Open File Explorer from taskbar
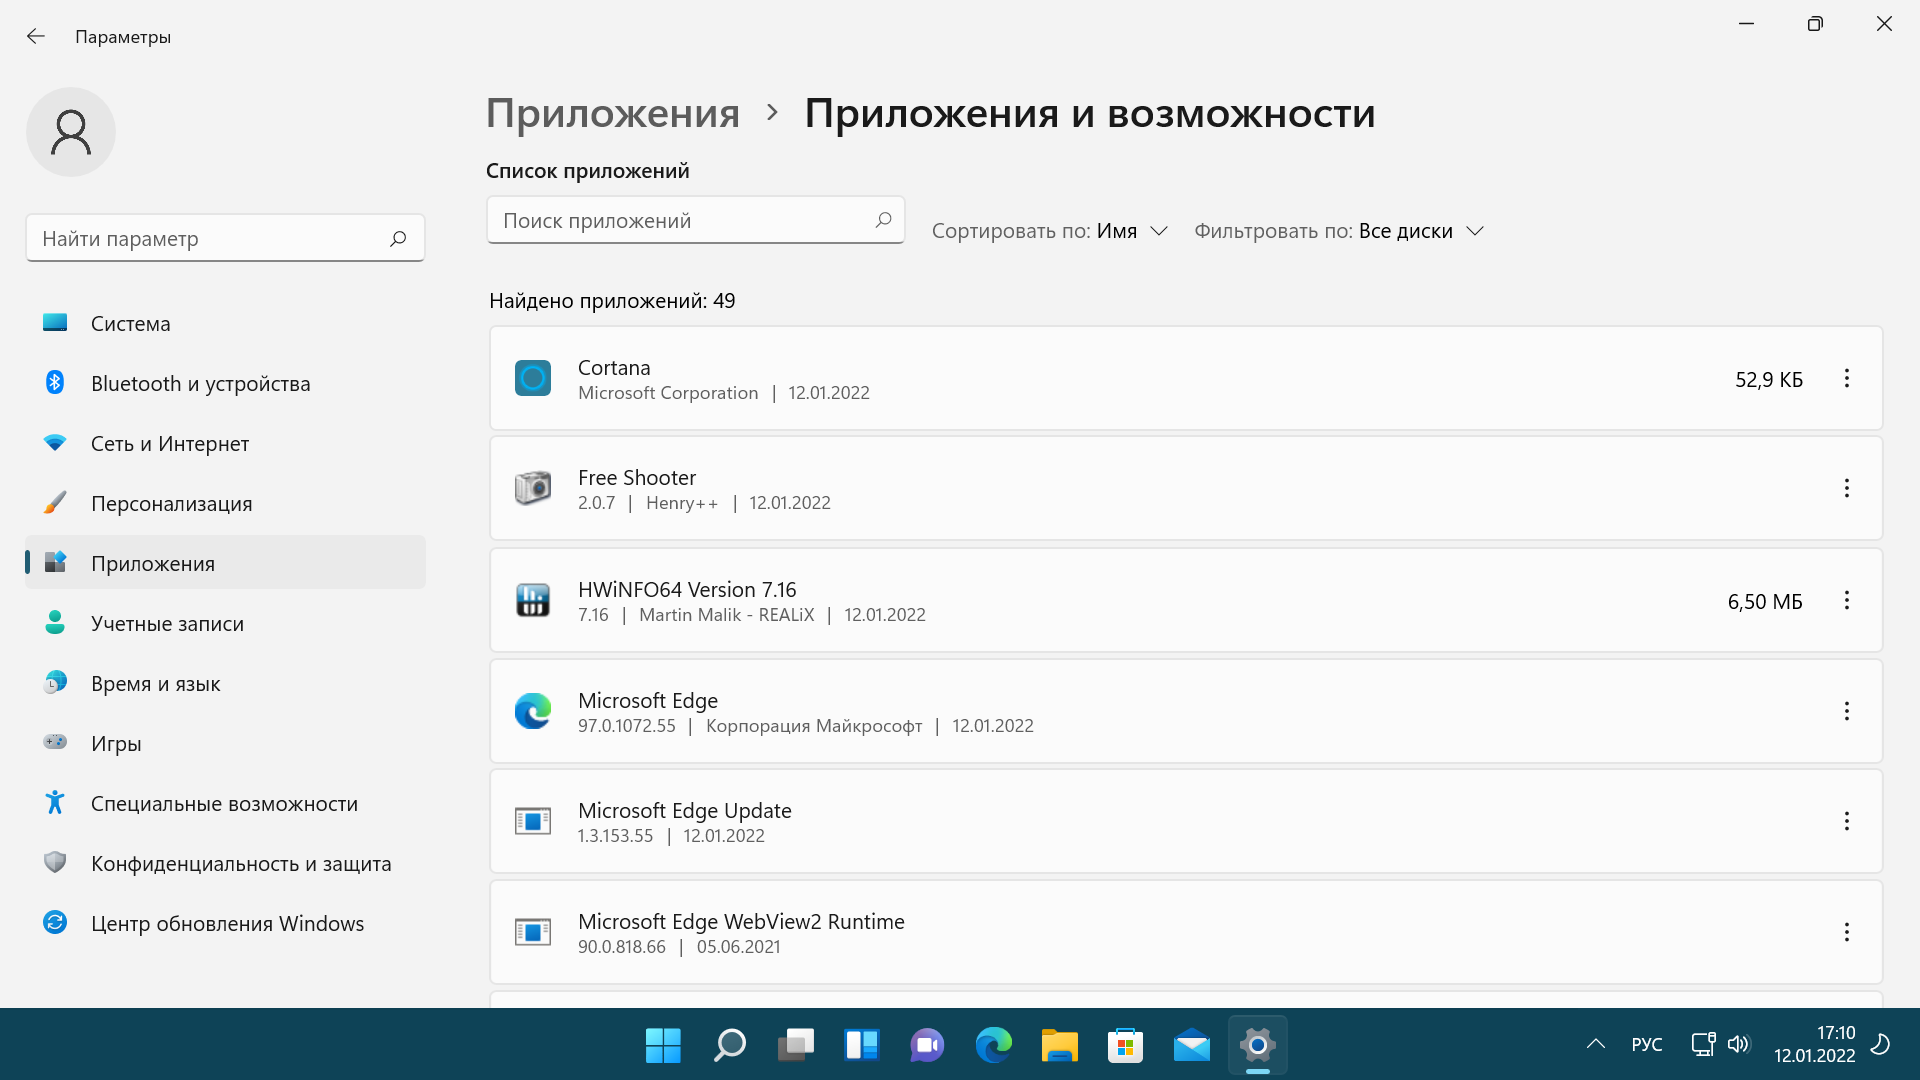Image resolution: width=1920 pixels, height=1080 pixels. point(1059,1046)
